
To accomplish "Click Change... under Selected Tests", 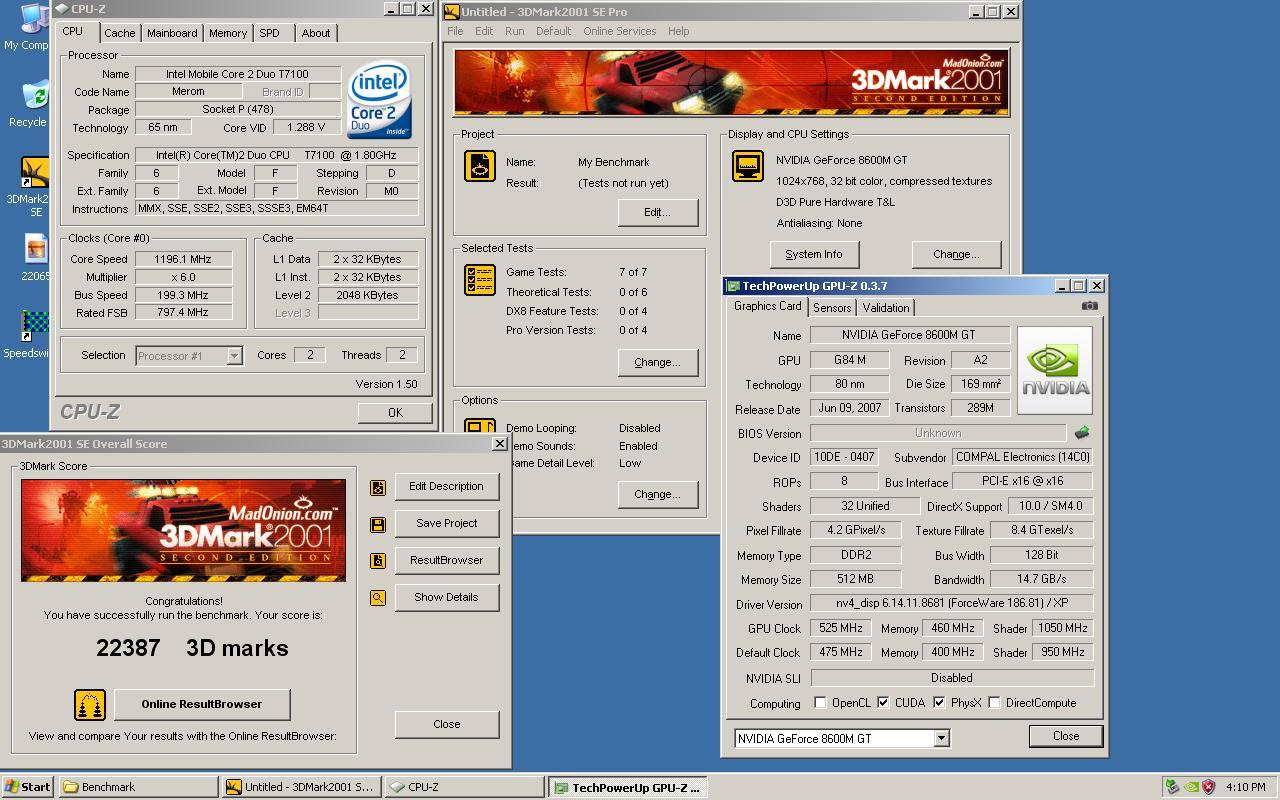I will pyautogui.click(x=657, y=362).
